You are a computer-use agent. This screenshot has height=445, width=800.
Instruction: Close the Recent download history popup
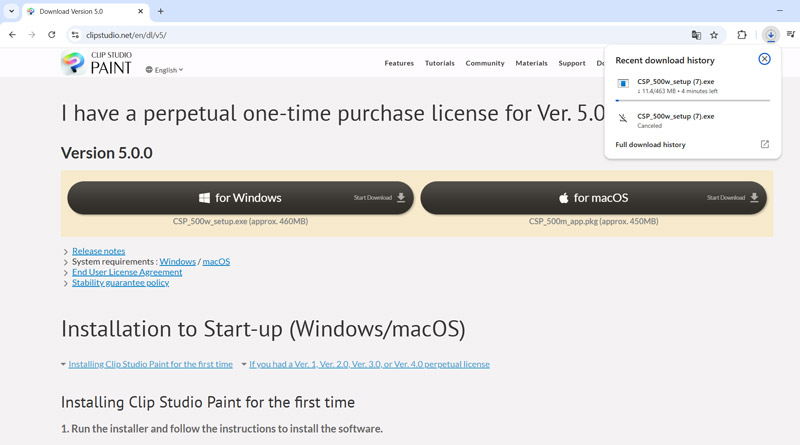tap(764, 59)
